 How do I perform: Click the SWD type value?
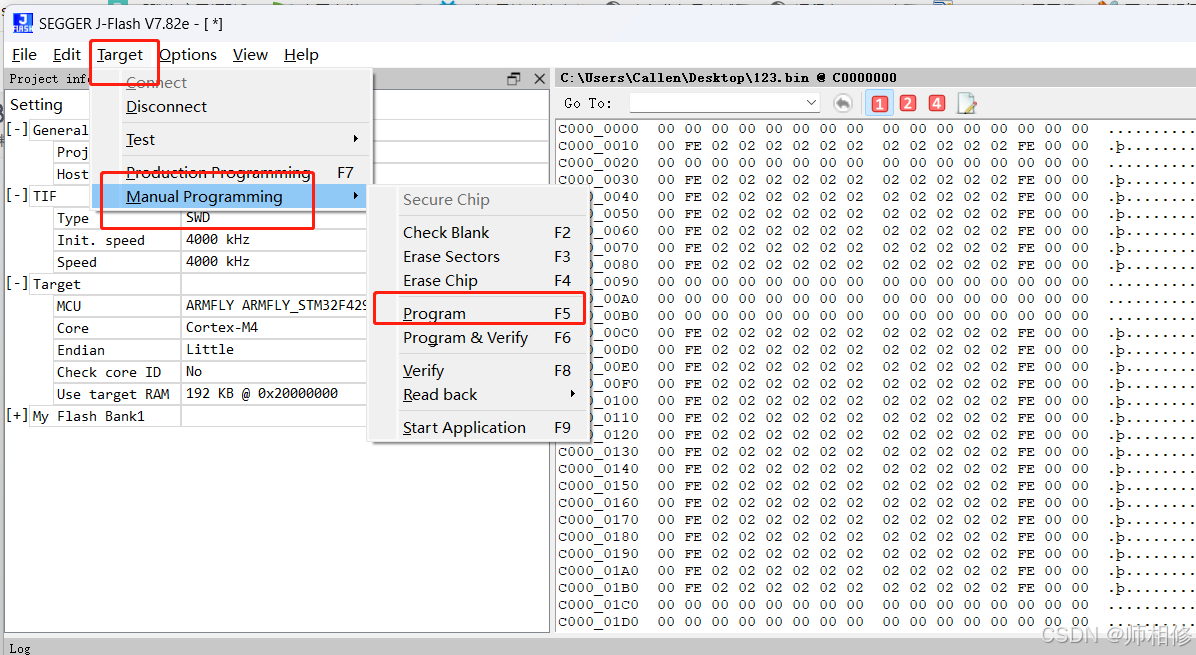(x=198, y=218)
